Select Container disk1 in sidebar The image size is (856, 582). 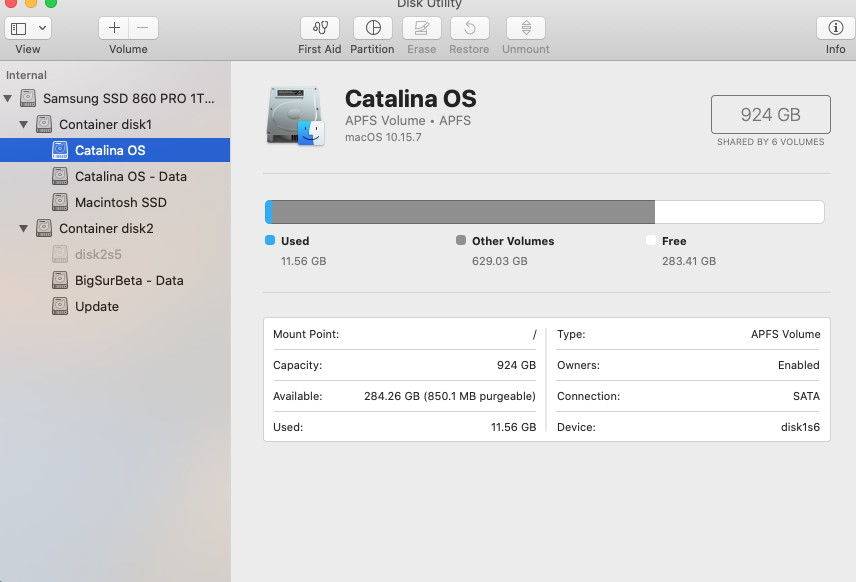115,124
